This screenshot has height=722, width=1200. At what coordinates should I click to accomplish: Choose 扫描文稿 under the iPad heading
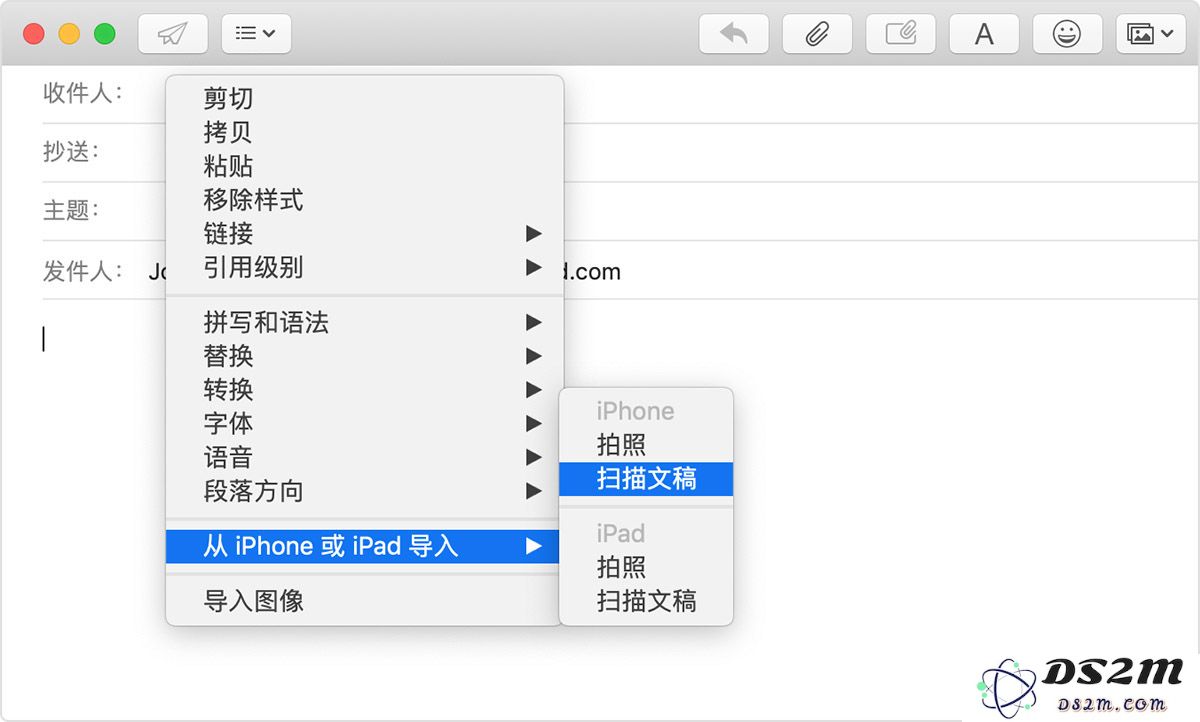[646, 601]
